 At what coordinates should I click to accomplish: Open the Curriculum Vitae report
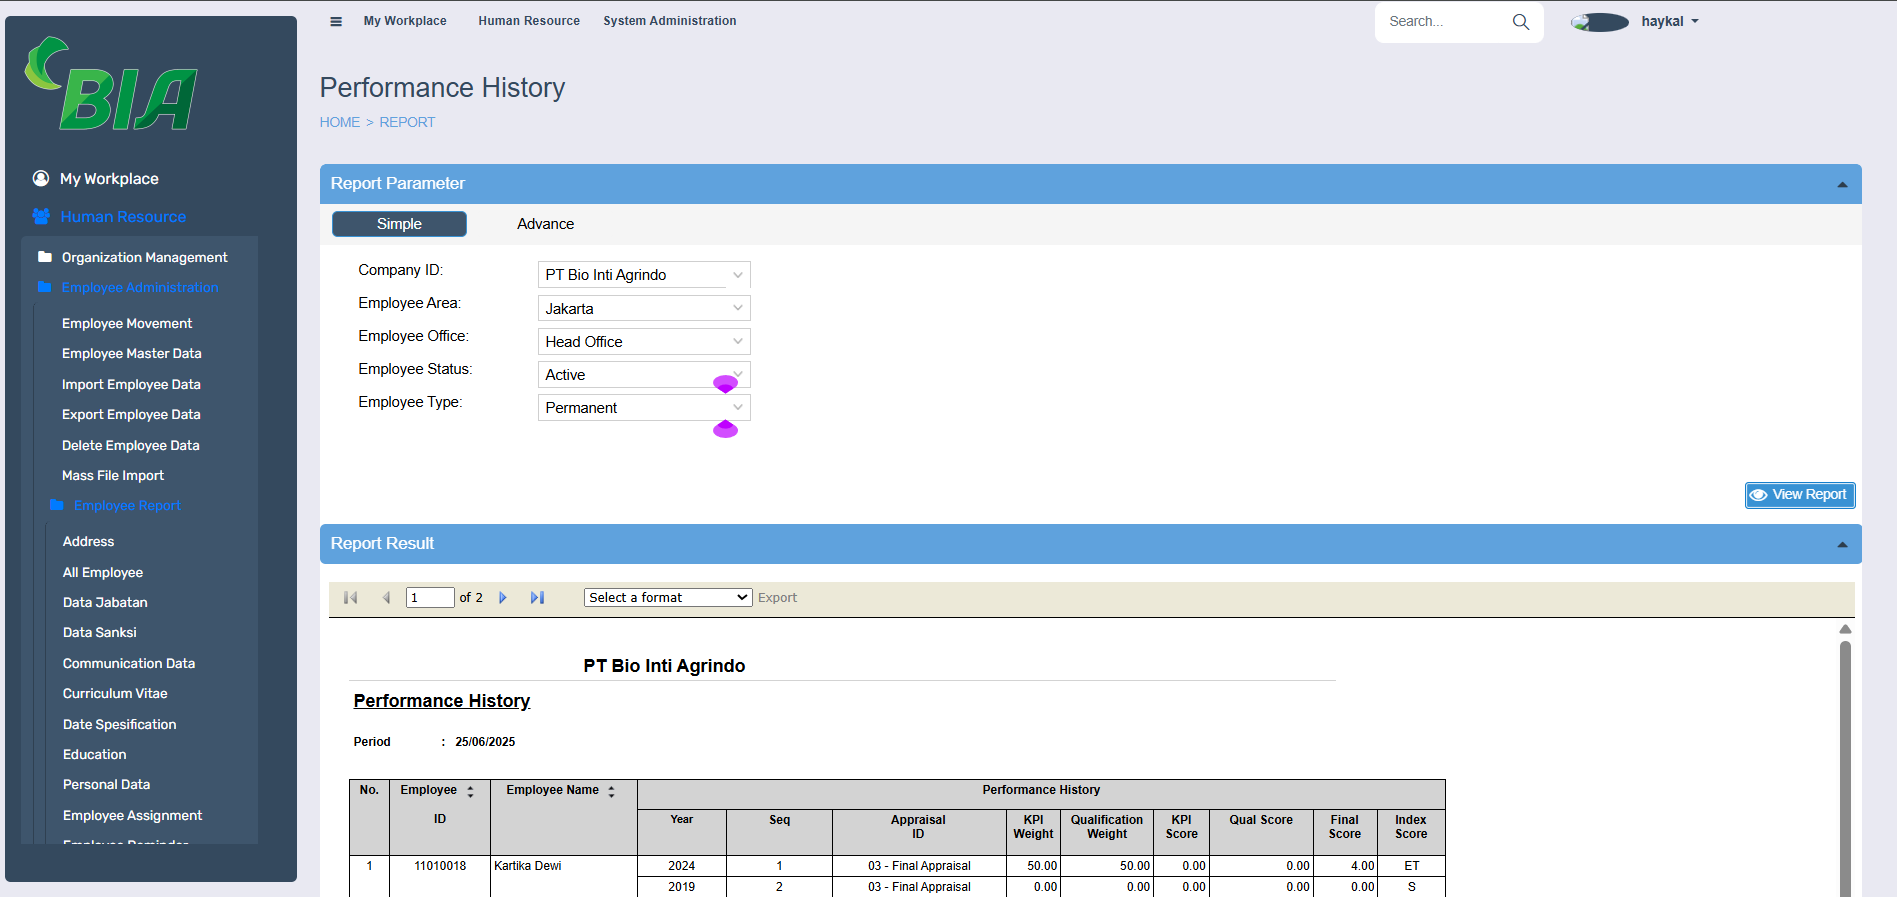[x=115, y=694]
